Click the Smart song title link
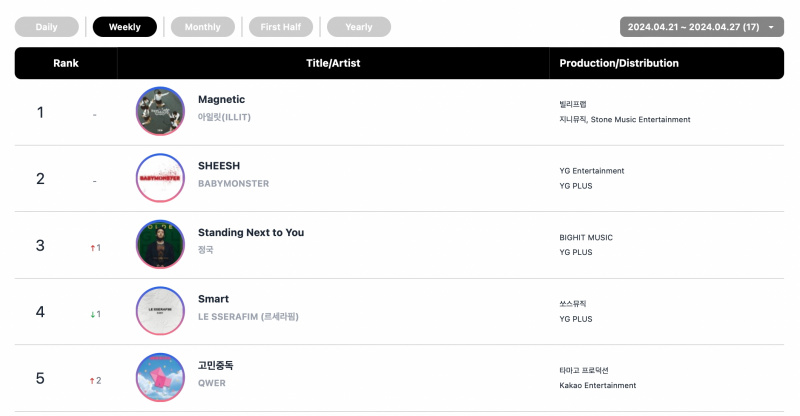This screenshot has width=800, height=416. pyautogui.click(x=213, y=299)
